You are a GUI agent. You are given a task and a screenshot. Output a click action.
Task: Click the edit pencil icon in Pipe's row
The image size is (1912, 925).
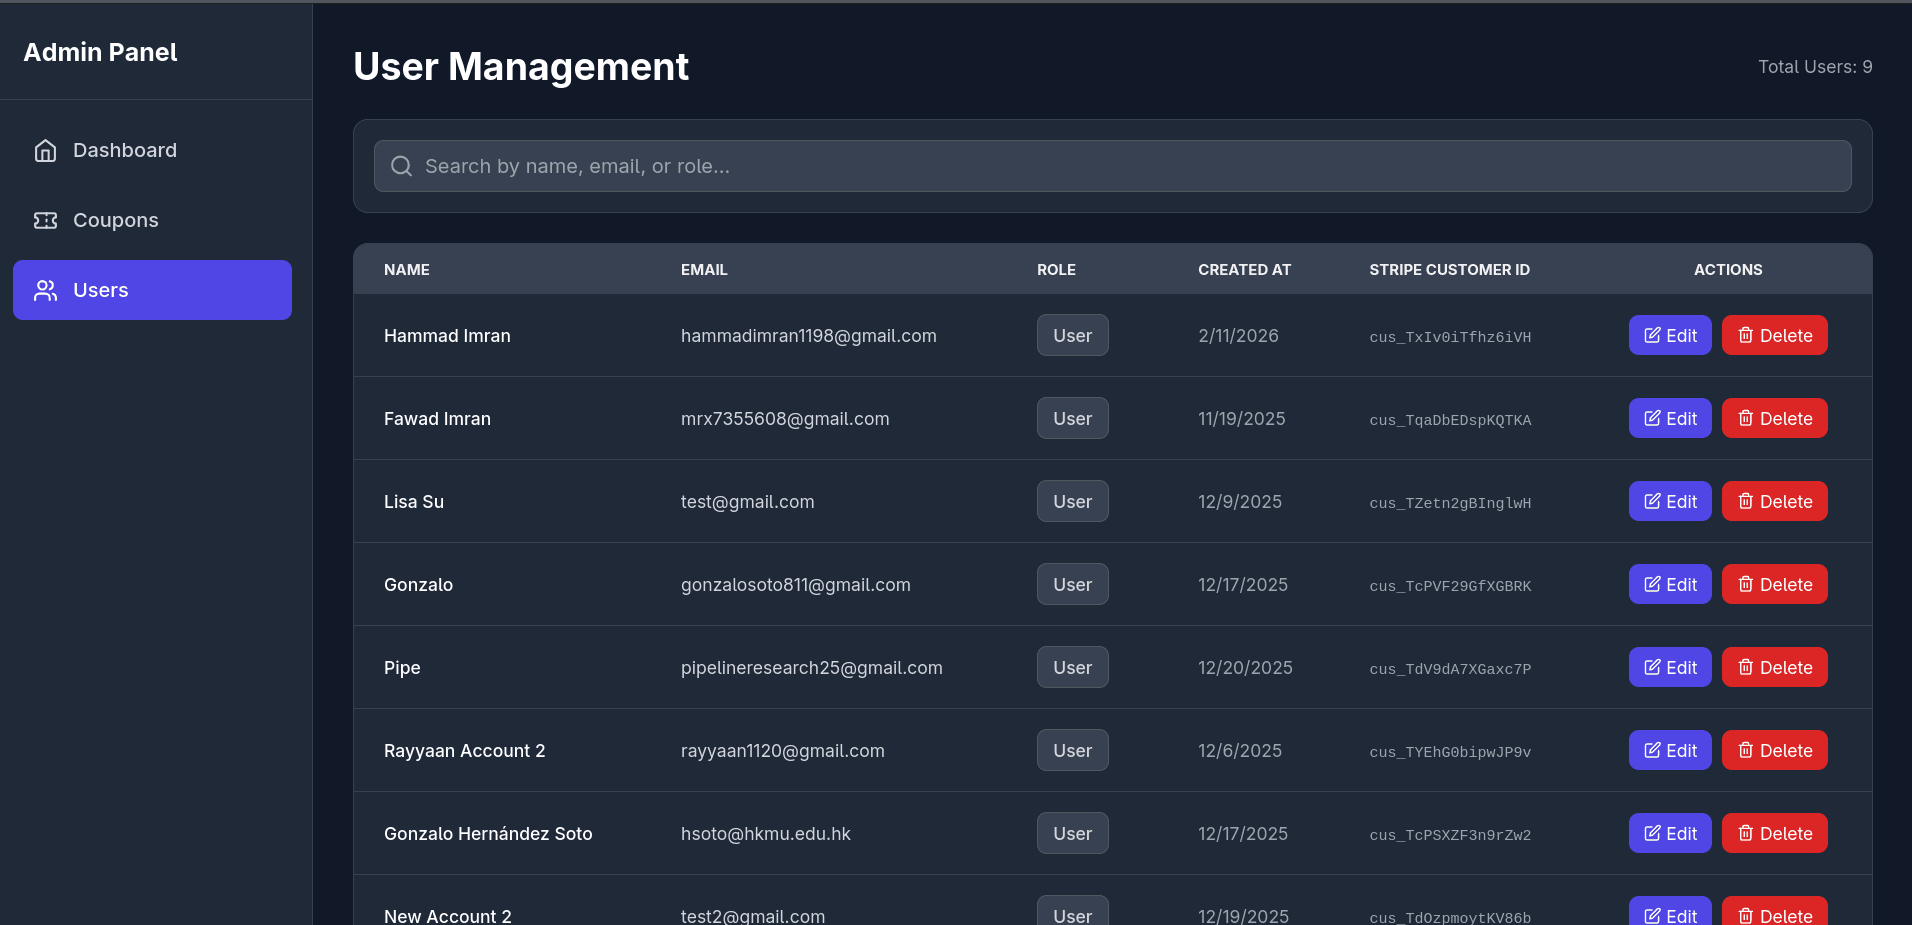point(1652,667)
